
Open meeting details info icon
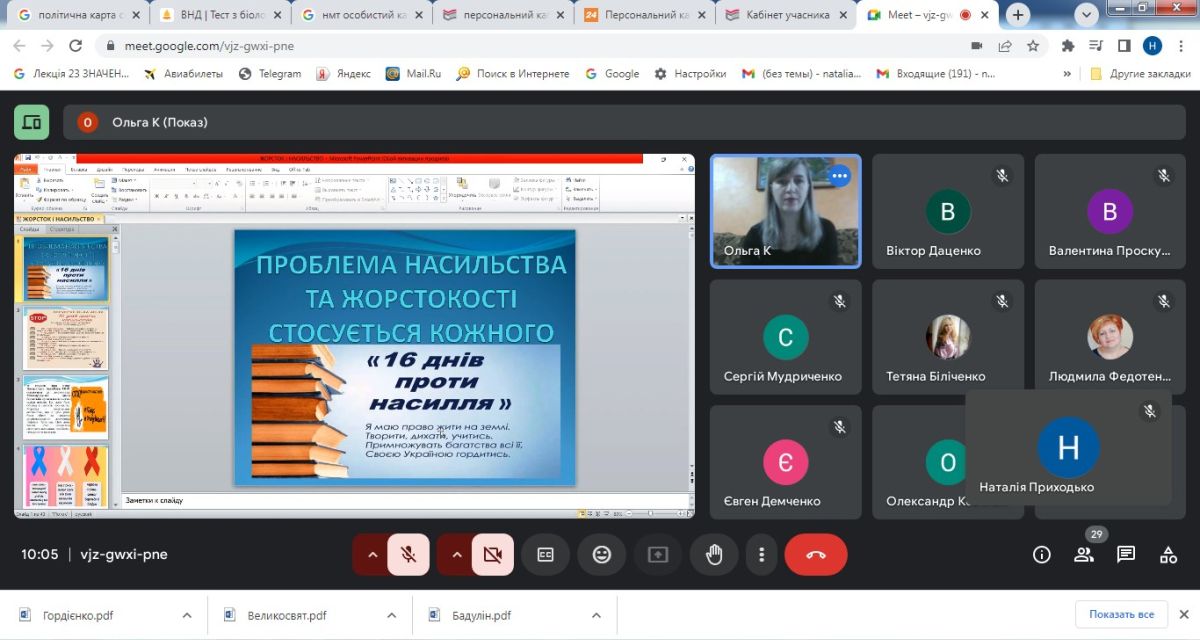coord(1042,555)
